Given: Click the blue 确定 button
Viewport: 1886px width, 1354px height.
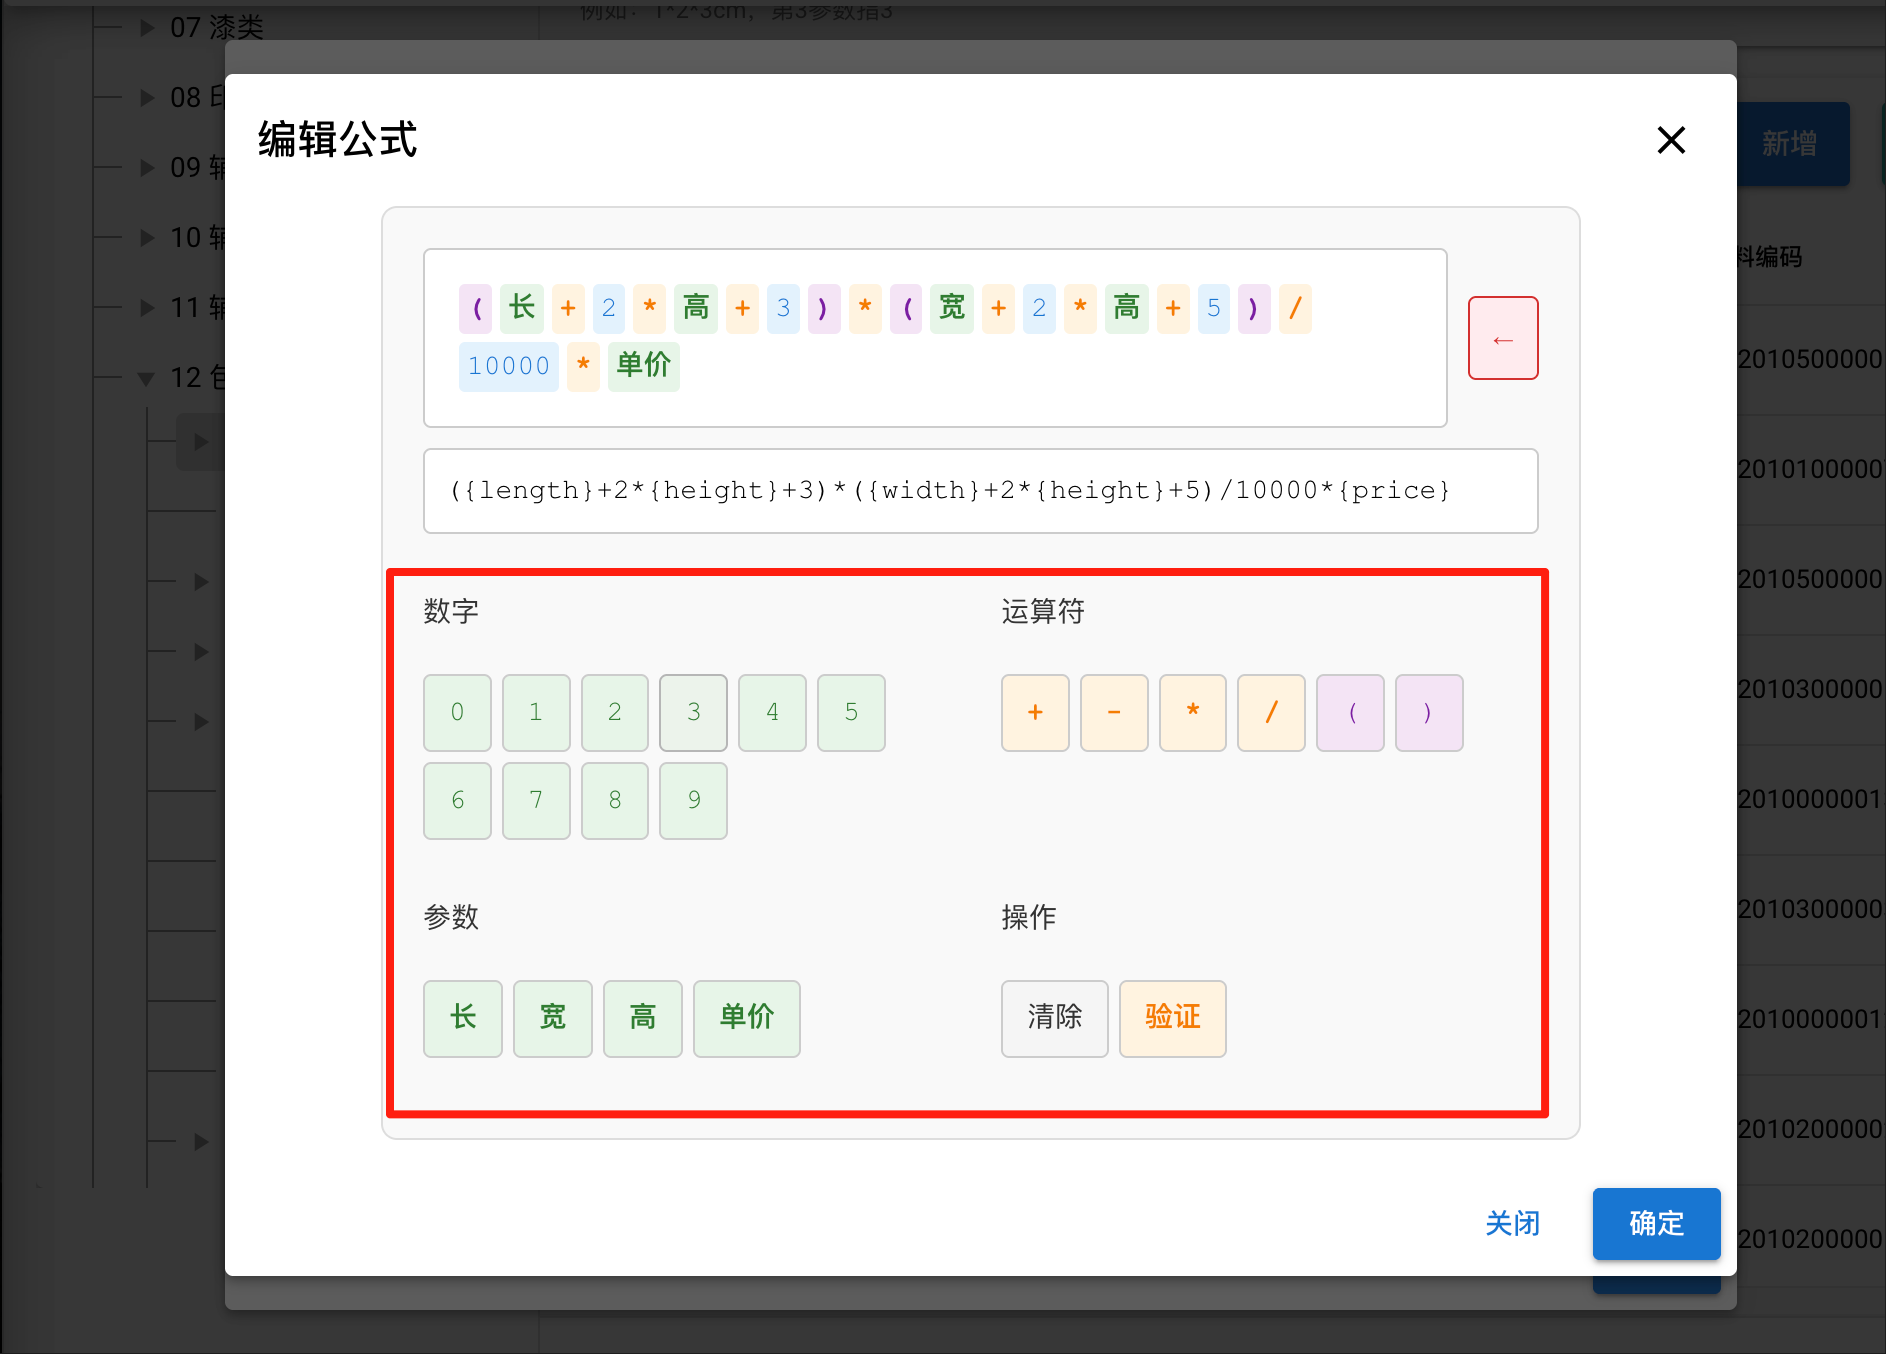Looking at the screenshot, I should [x=1656, y=1223].
